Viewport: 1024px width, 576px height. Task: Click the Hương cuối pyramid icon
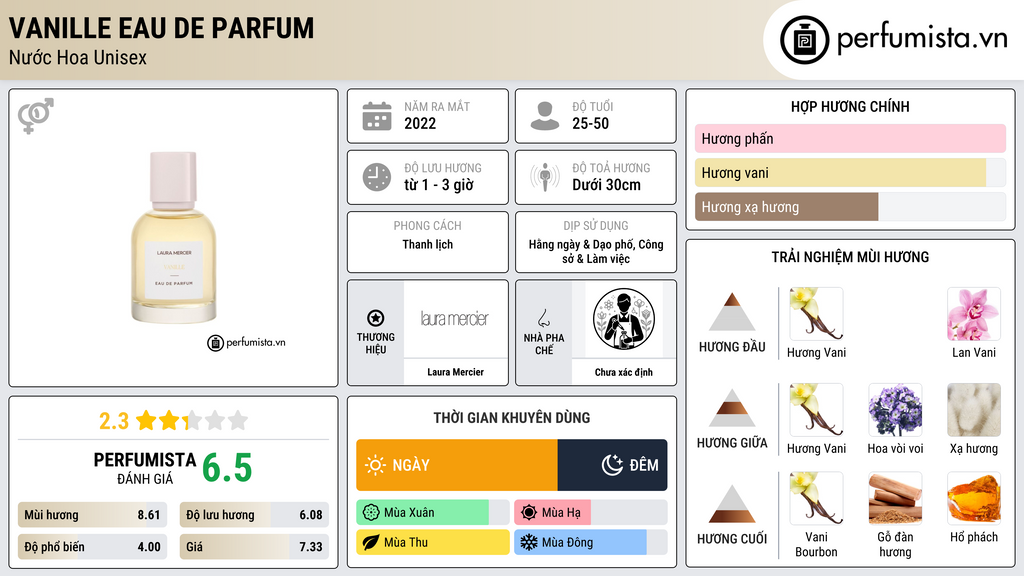tap(732, 504)
